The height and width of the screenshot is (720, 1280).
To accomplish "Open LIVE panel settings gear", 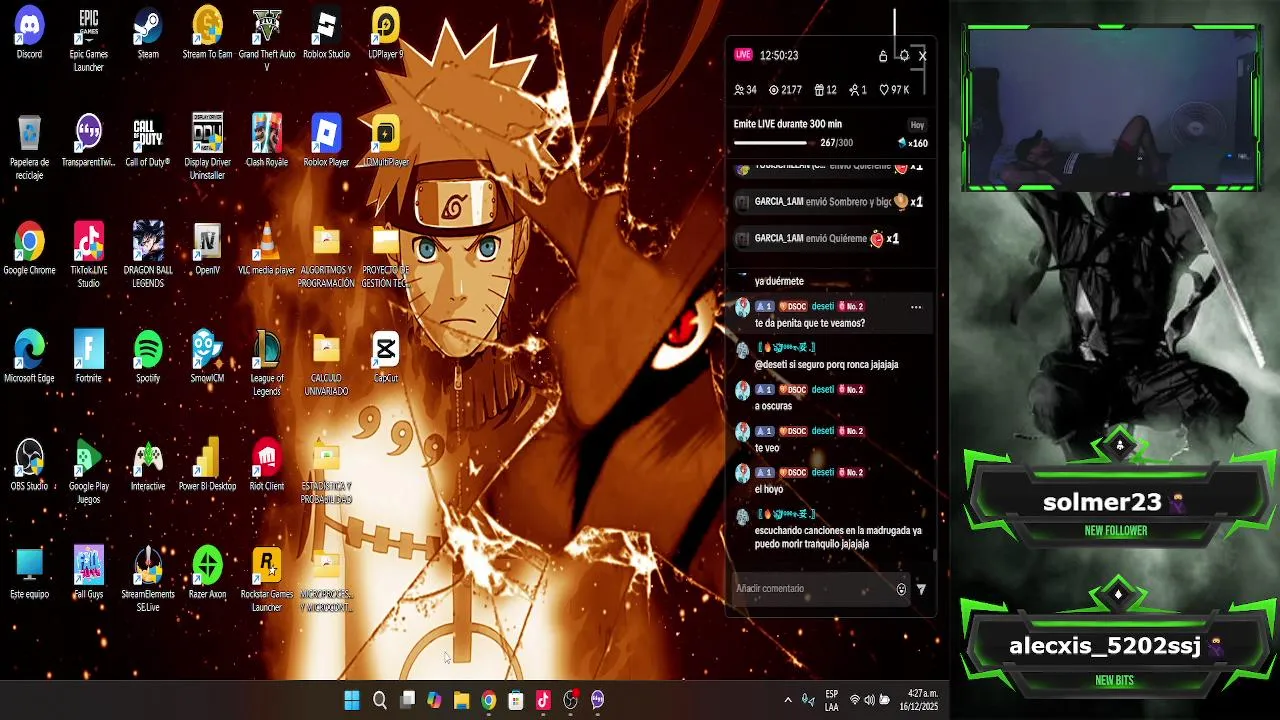I will click(903, 56).
